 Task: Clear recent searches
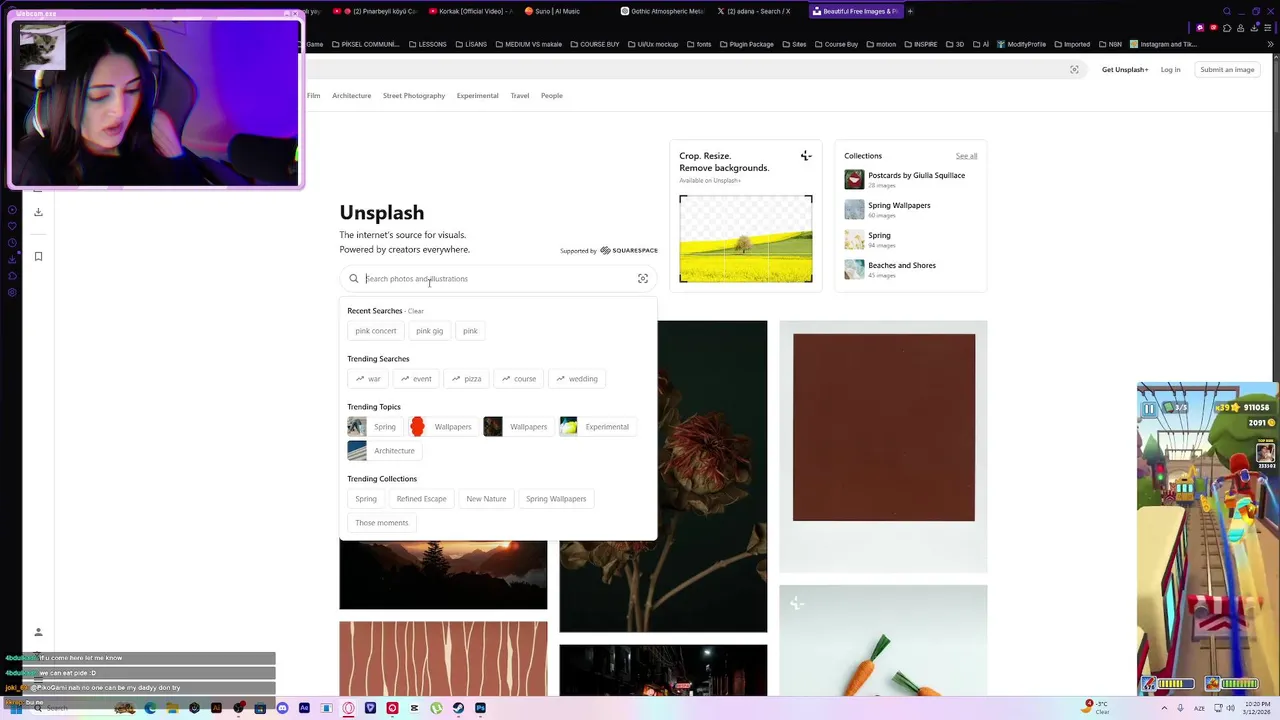point(415,311)
